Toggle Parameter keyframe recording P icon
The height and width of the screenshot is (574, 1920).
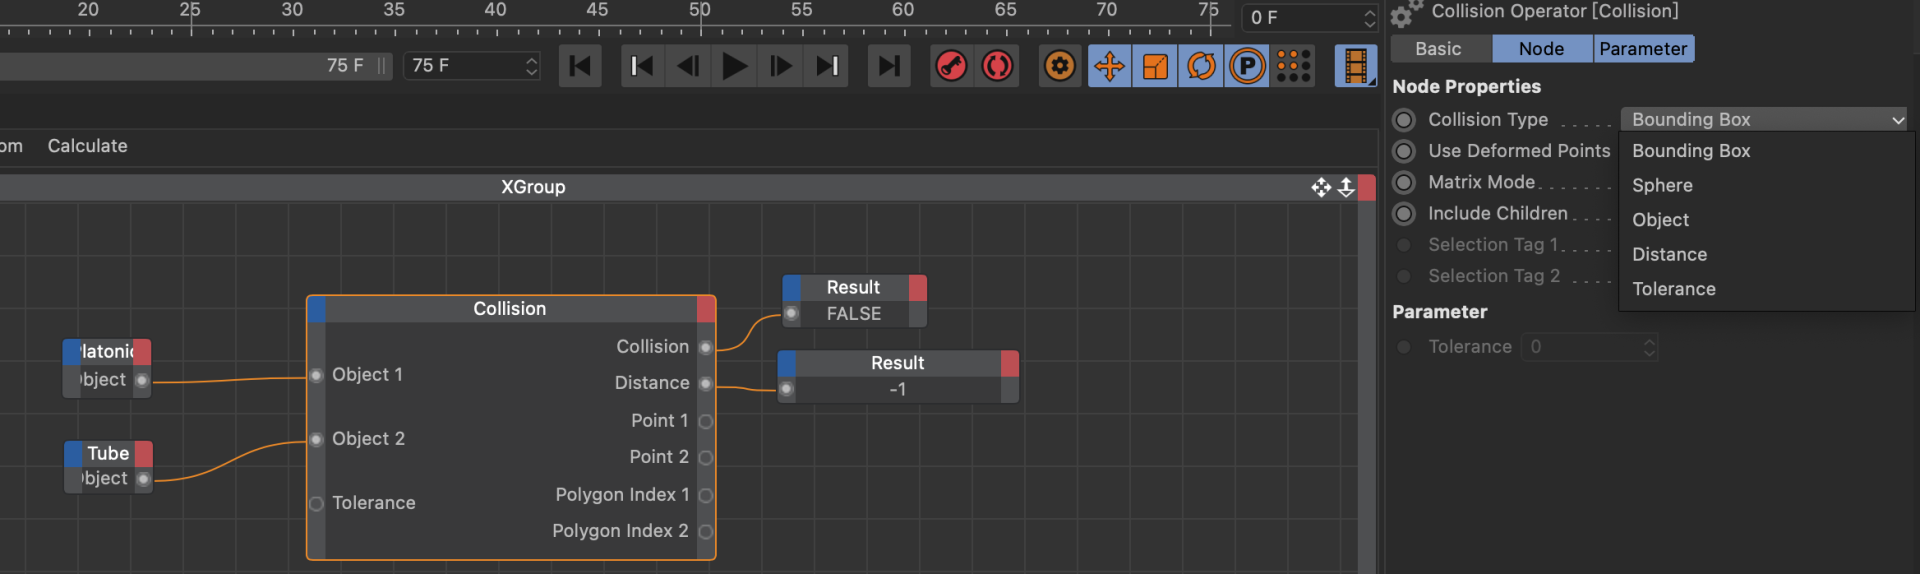tap(1247, 66)
